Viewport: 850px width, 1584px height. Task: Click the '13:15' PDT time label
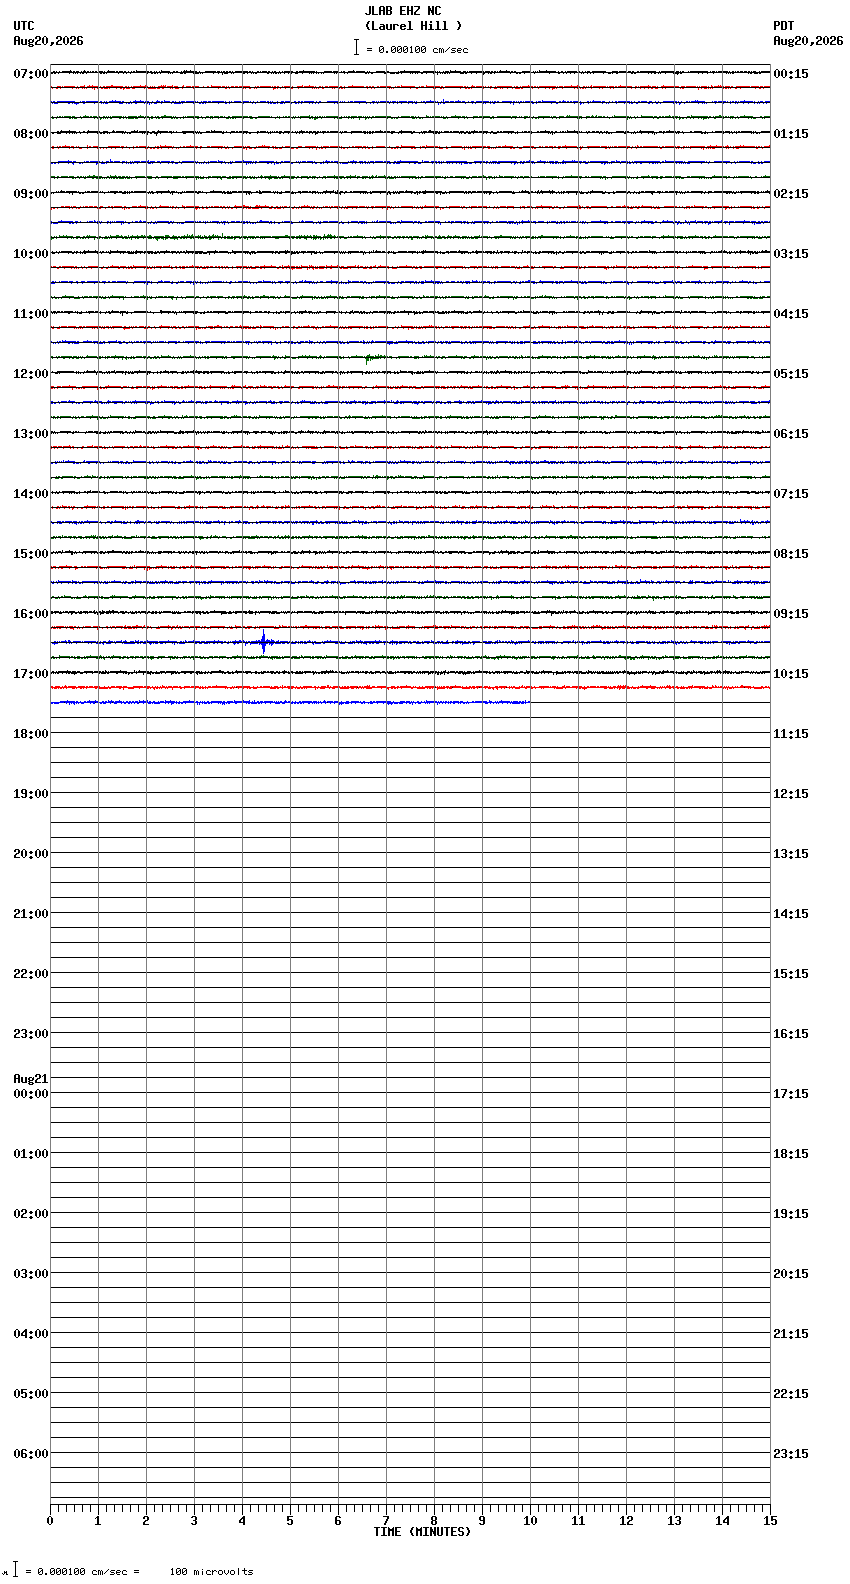[x=791, y=854]
